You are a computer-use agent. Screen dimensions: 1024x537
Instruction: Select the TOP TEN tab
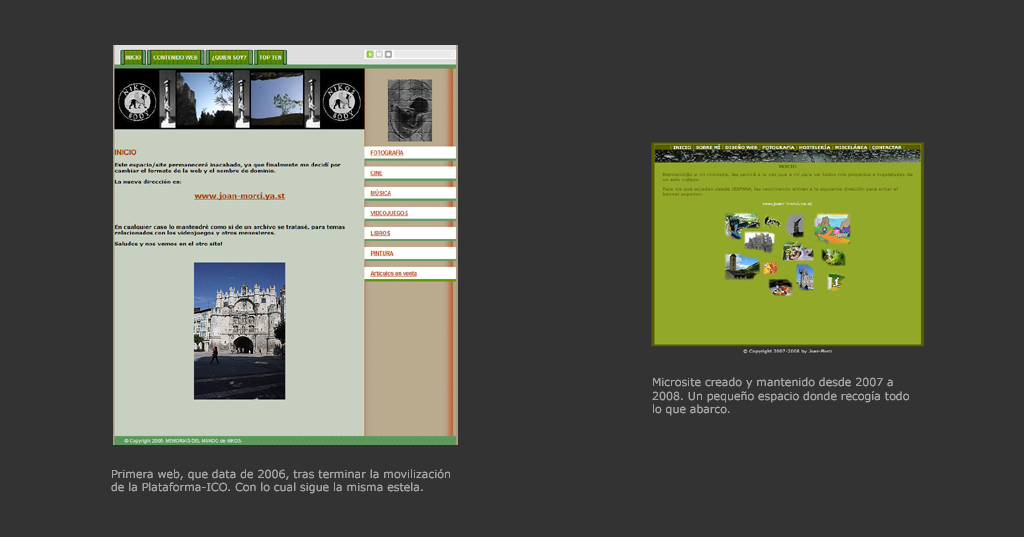(x=270, y=58)
